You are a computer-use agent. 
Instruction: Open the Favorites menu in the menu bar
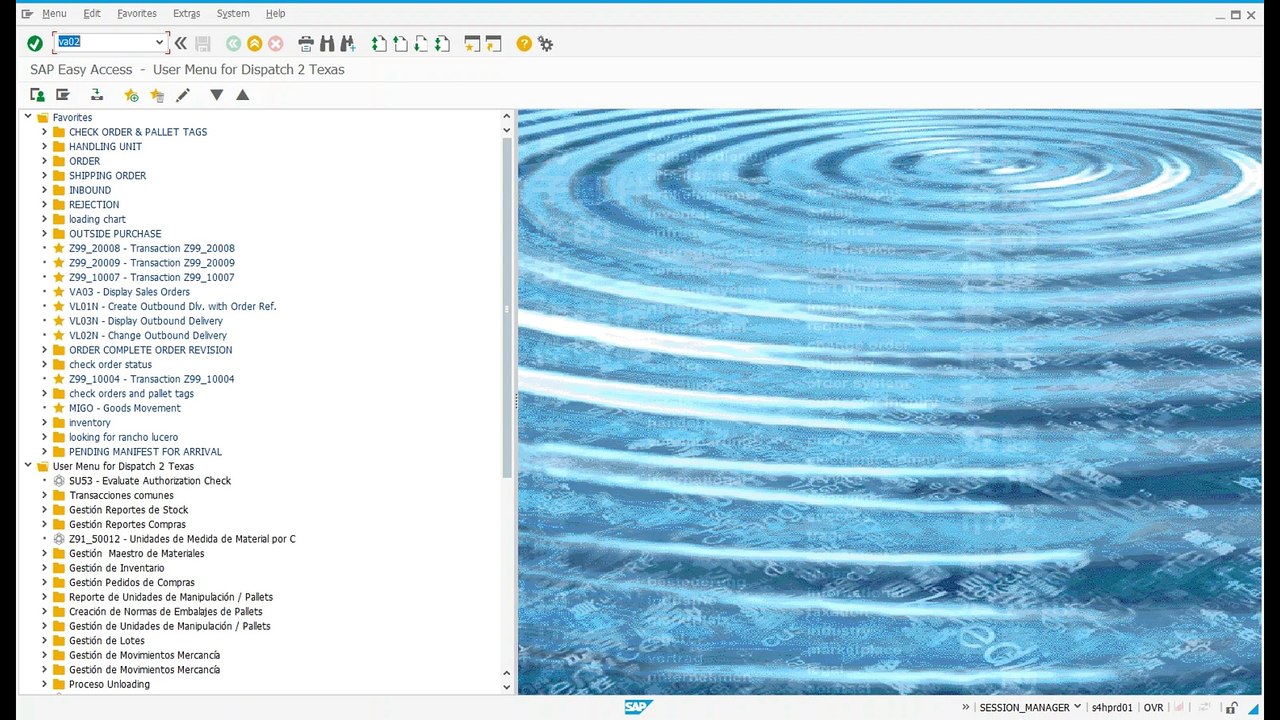137,13
